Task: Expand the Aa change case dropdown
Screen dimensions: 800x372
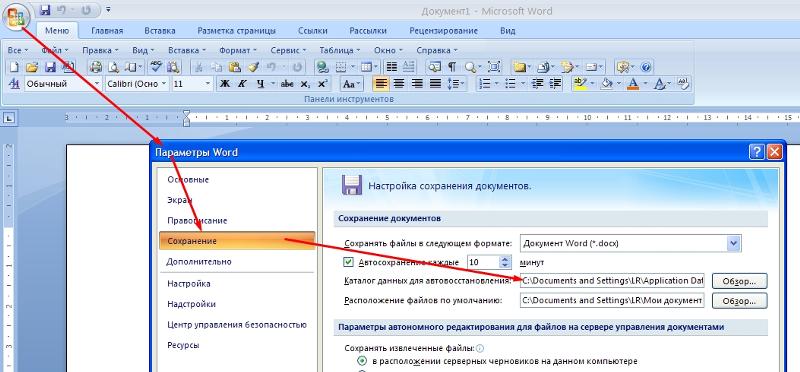Action: pos(352,84)
